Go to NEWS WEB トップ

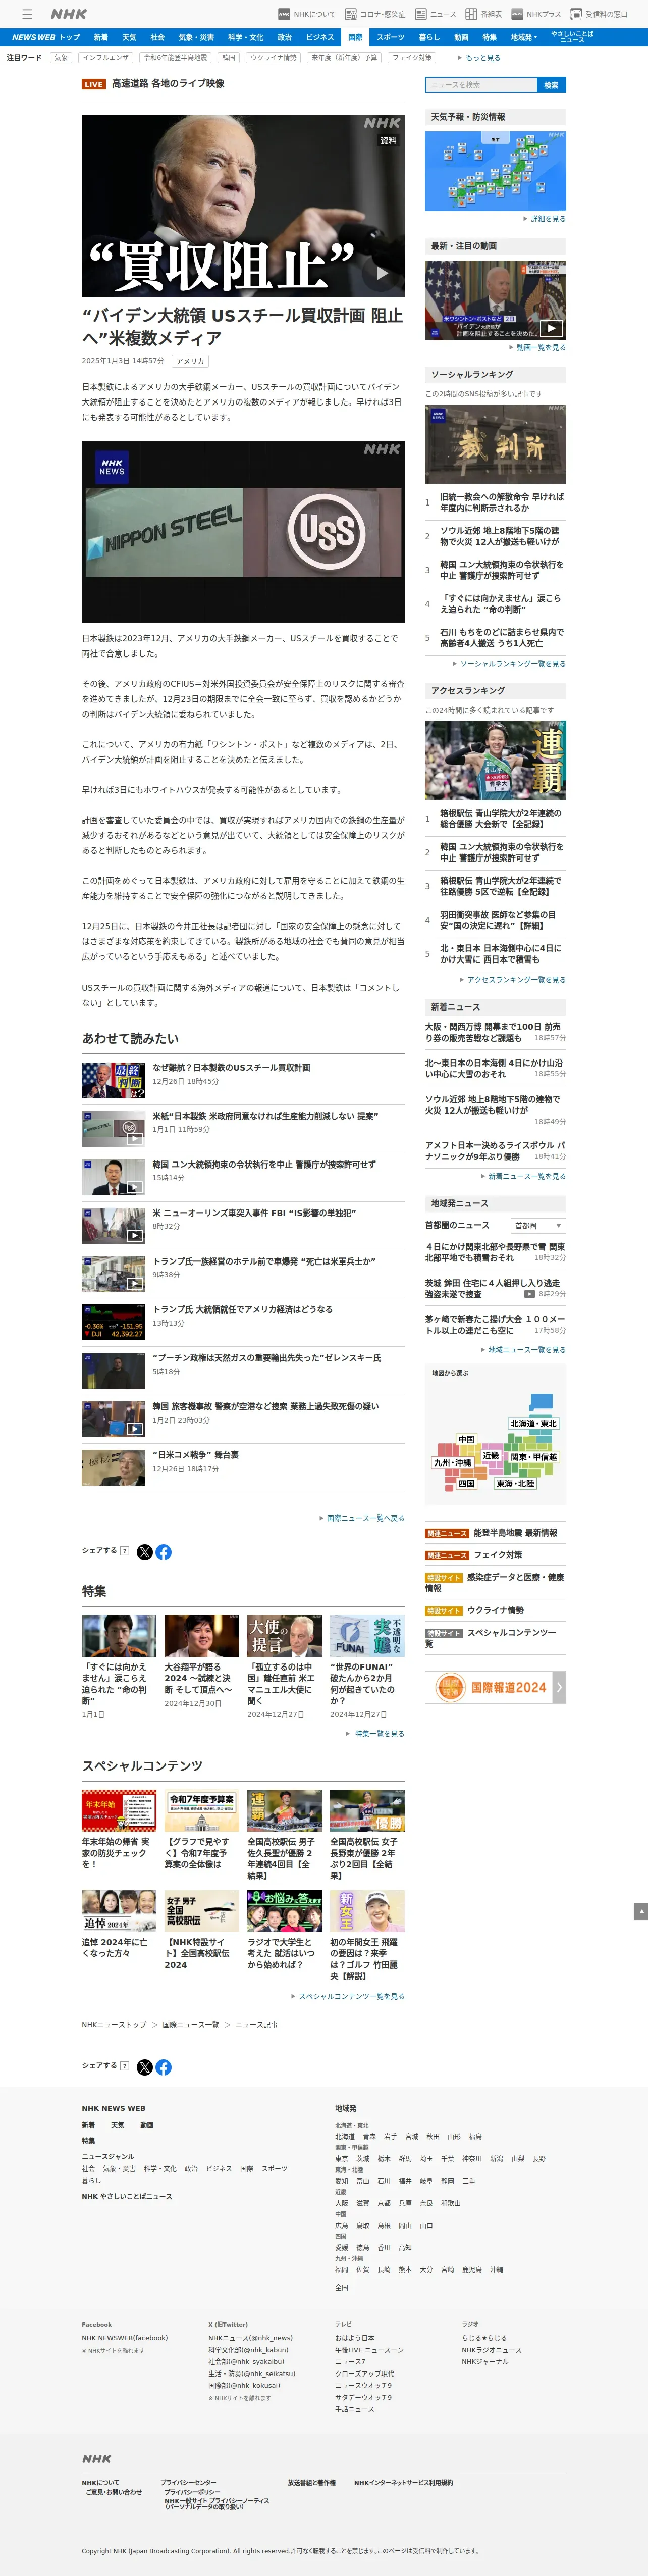(46, 37)
